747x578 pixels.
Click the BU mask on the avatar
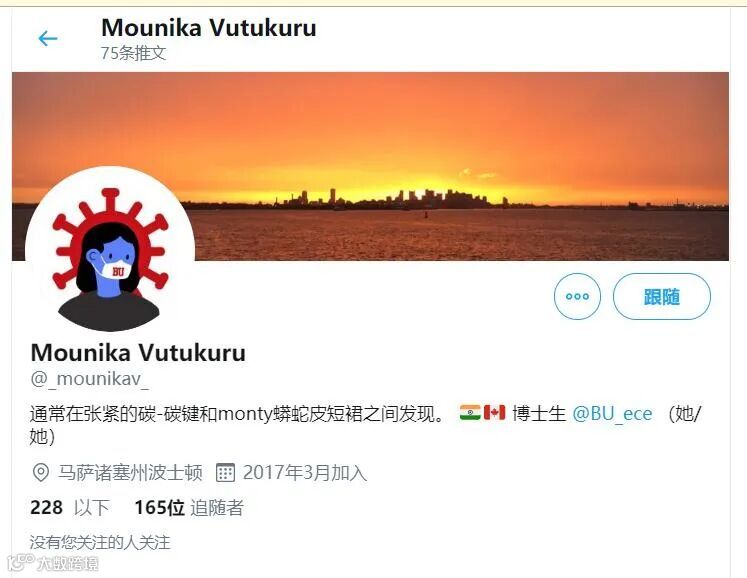pos(116,269)
